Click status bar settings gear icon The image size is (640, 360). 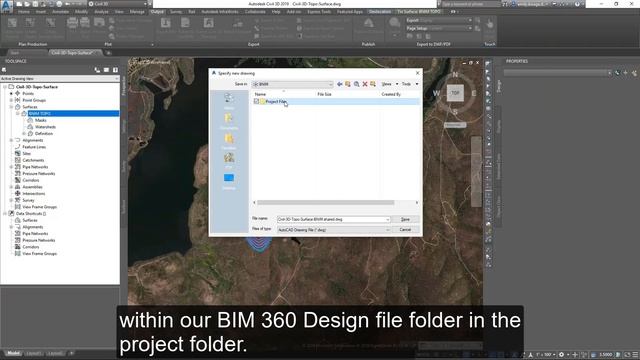coord(562,354)
